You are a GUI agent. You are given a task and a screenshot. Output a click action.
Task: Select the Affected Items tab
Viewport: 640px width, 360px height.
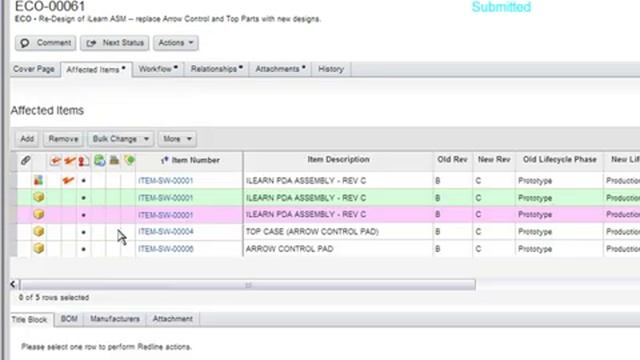pyautogui.click(x=96, y=69)
